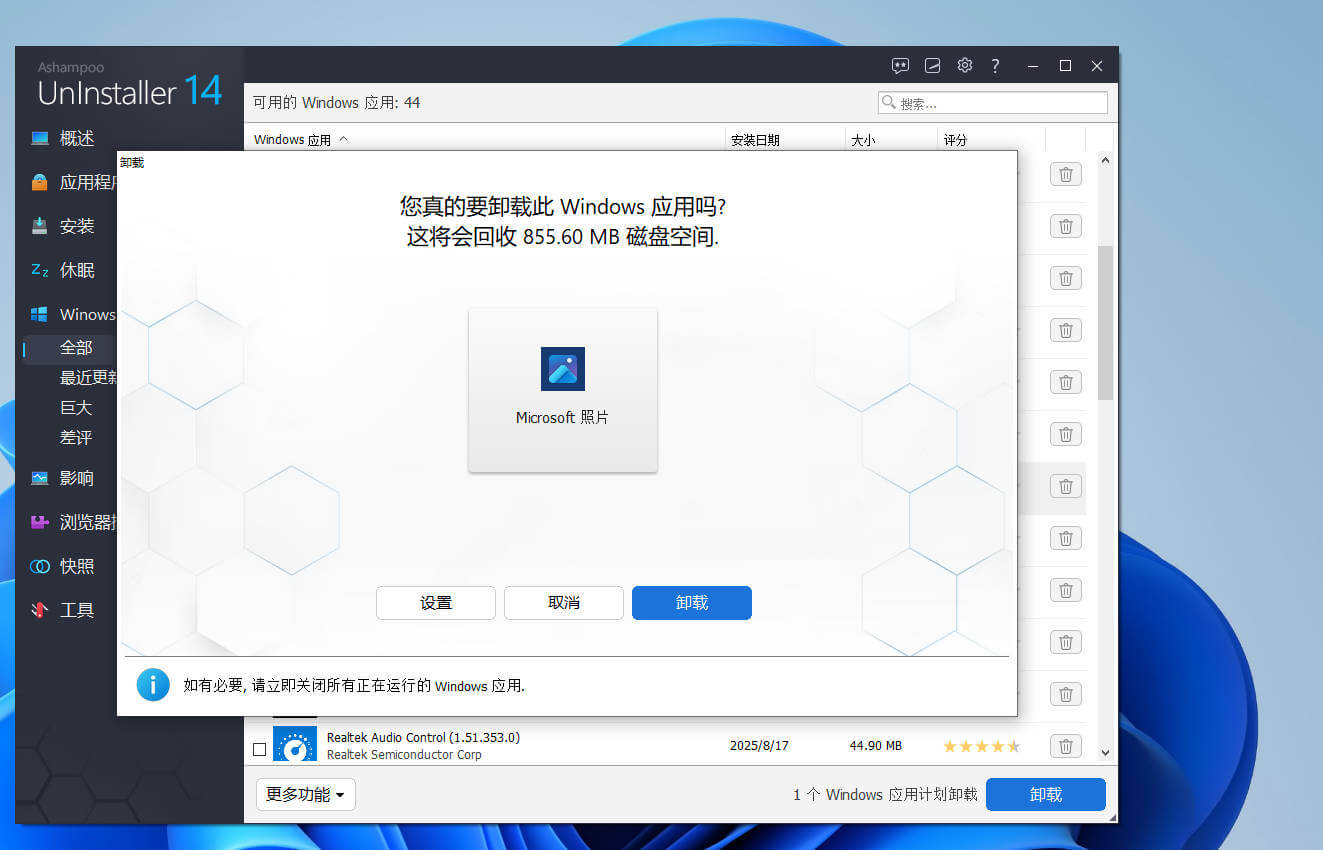Confirm uninstall by clicking 卸载 in dialog
The image size is (1323, 850).
691,602
